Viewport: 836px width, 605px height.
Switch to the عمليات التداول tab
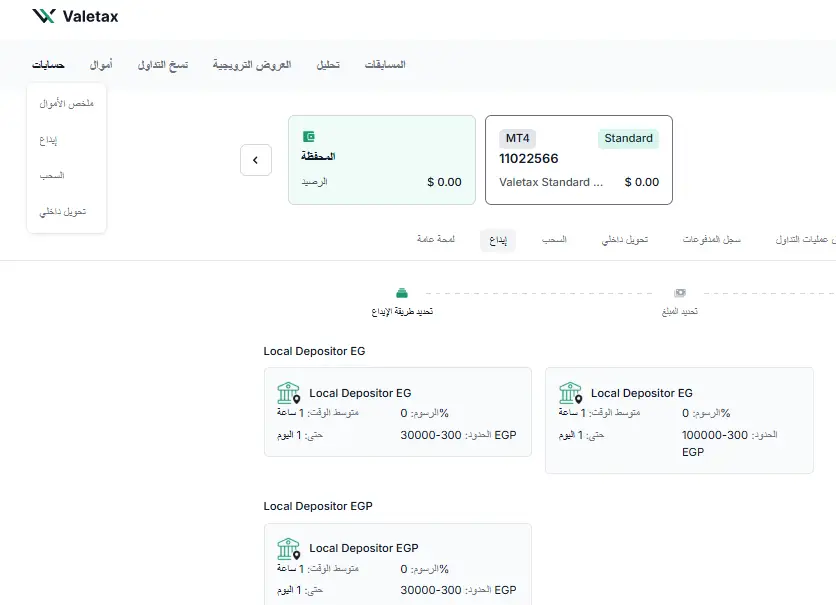click(x=805, y=239)
